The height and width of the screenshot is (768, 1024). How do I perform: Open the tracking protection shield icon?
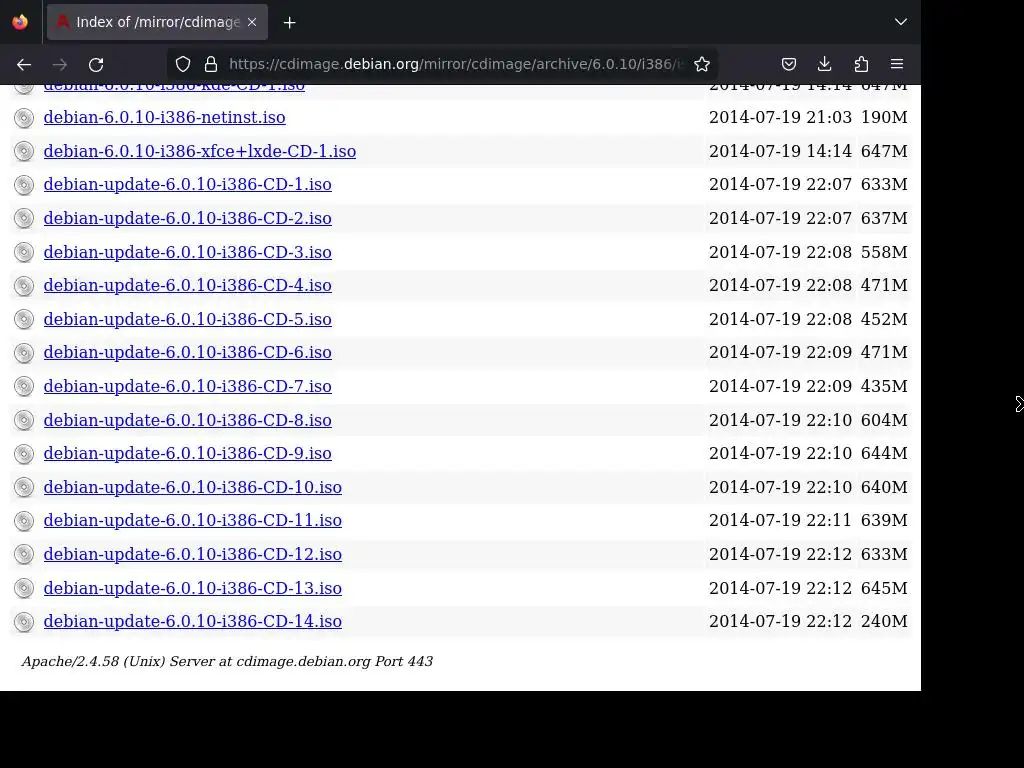click(183, 64)
